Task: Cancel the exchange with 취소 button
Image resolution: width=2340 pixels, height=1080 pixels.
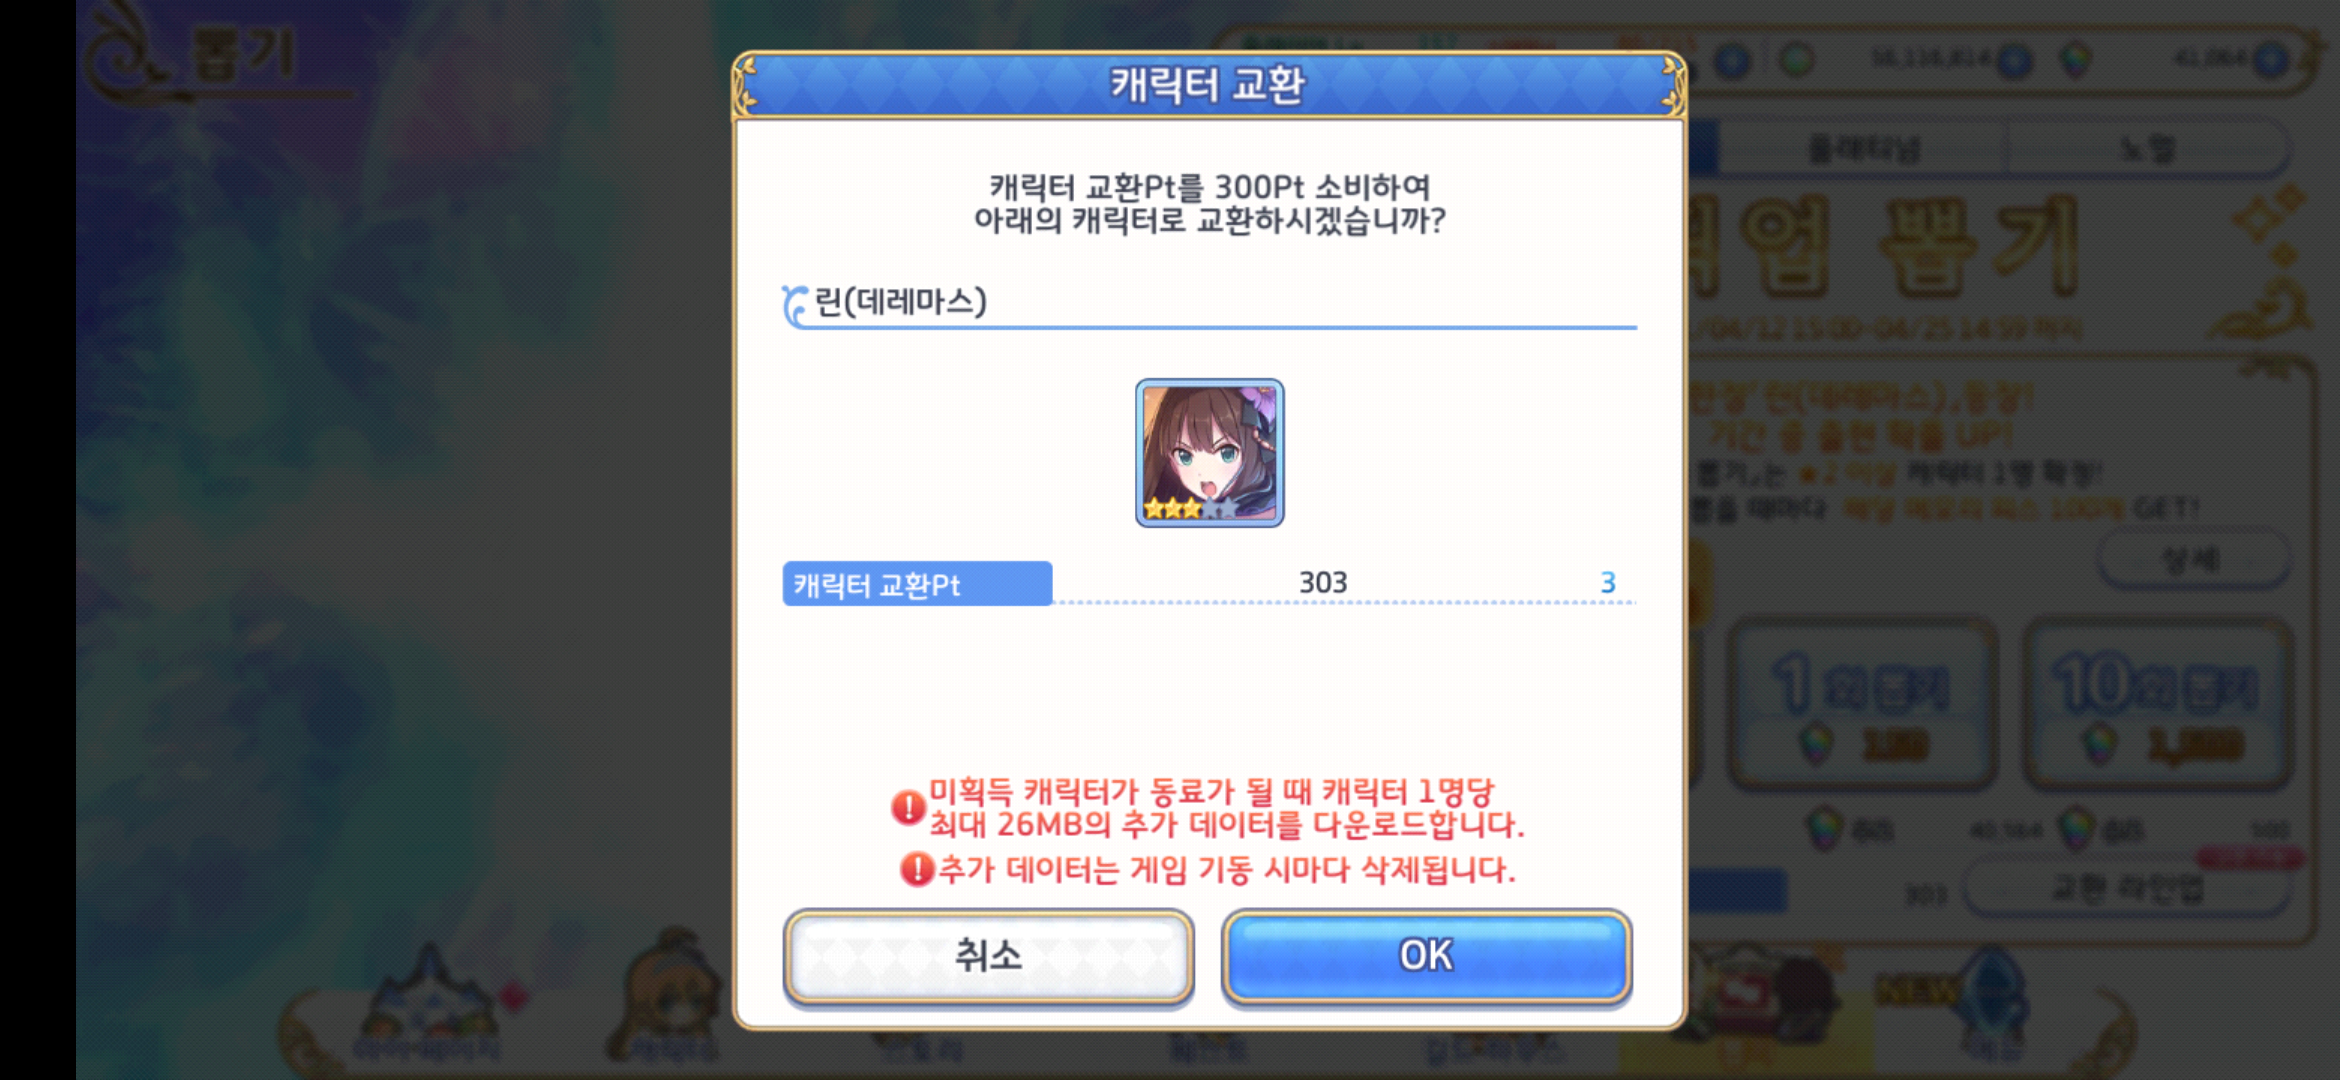Action: [988, 955]
